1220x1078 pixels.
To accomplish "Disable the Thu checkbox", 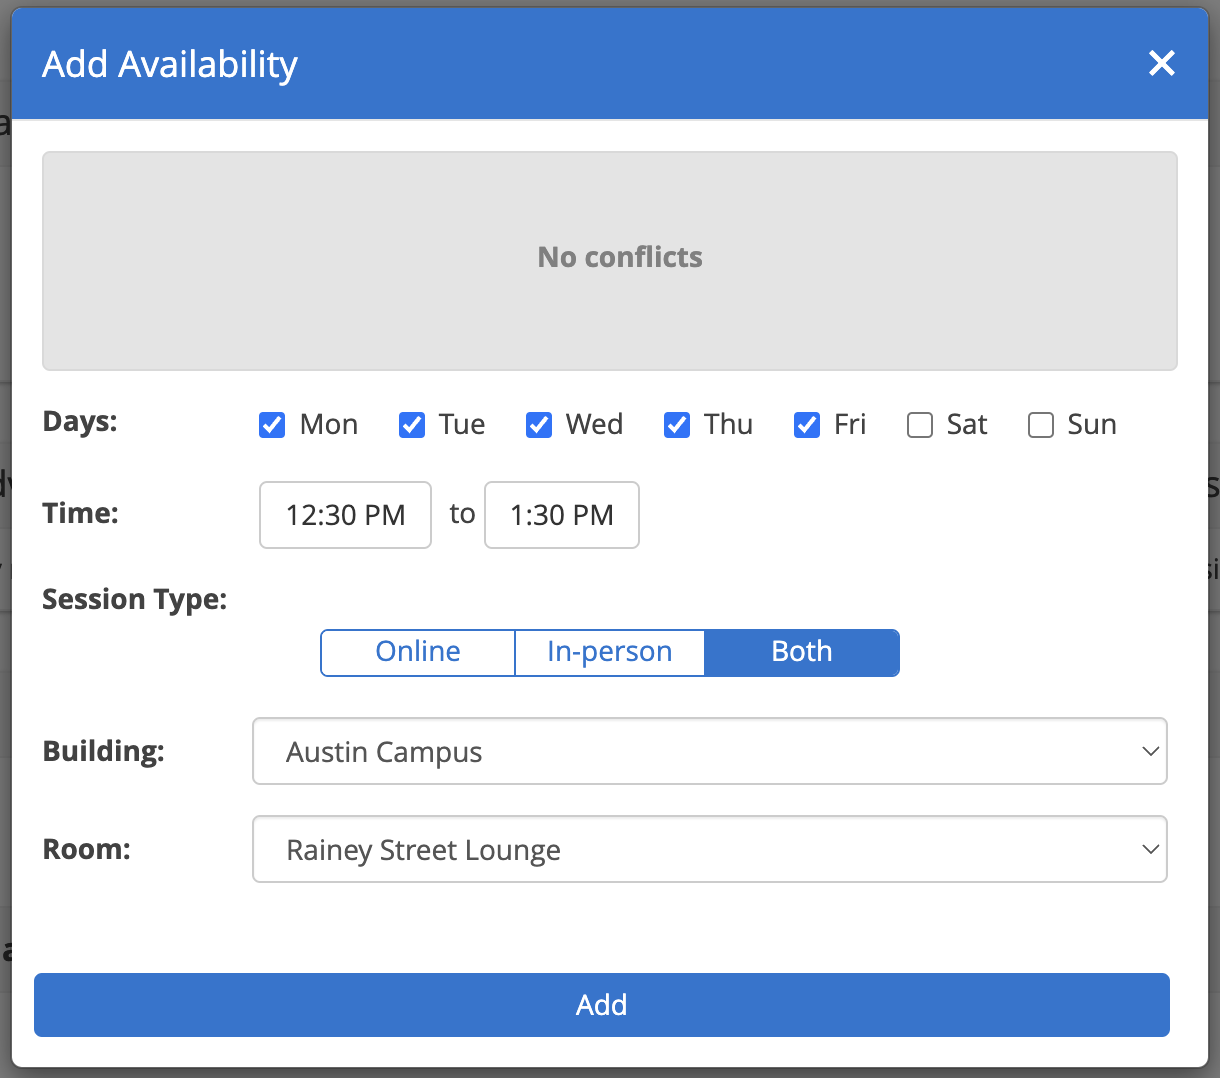I will tap(677, 425).
